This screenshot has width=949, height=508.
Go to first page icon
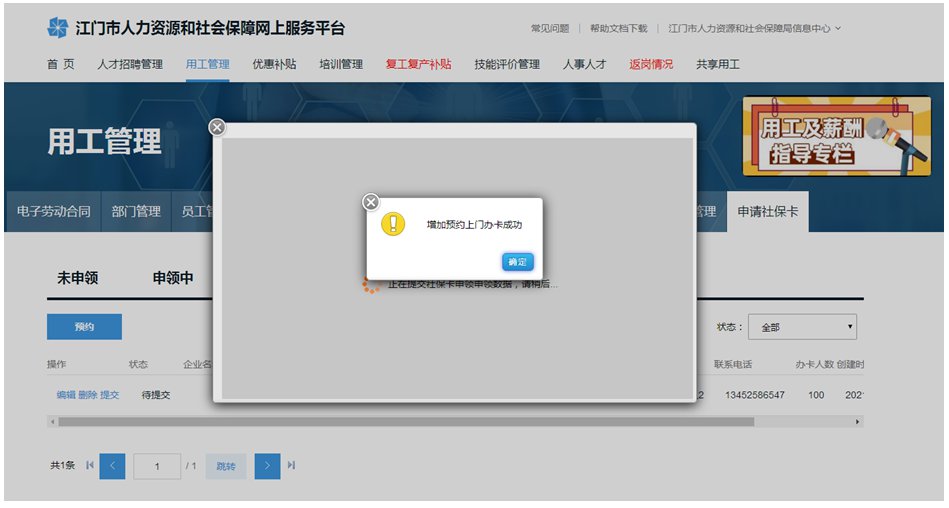(90, 465)
